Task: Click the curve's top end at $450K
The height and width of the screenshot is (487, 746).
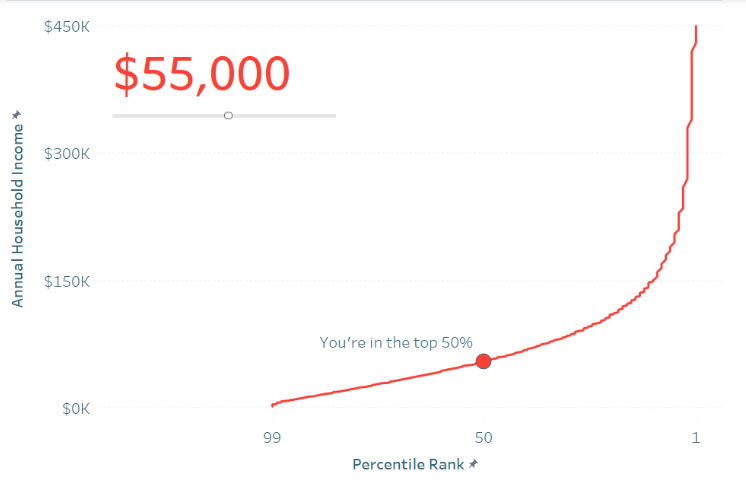Action: [x=696, y=27]
